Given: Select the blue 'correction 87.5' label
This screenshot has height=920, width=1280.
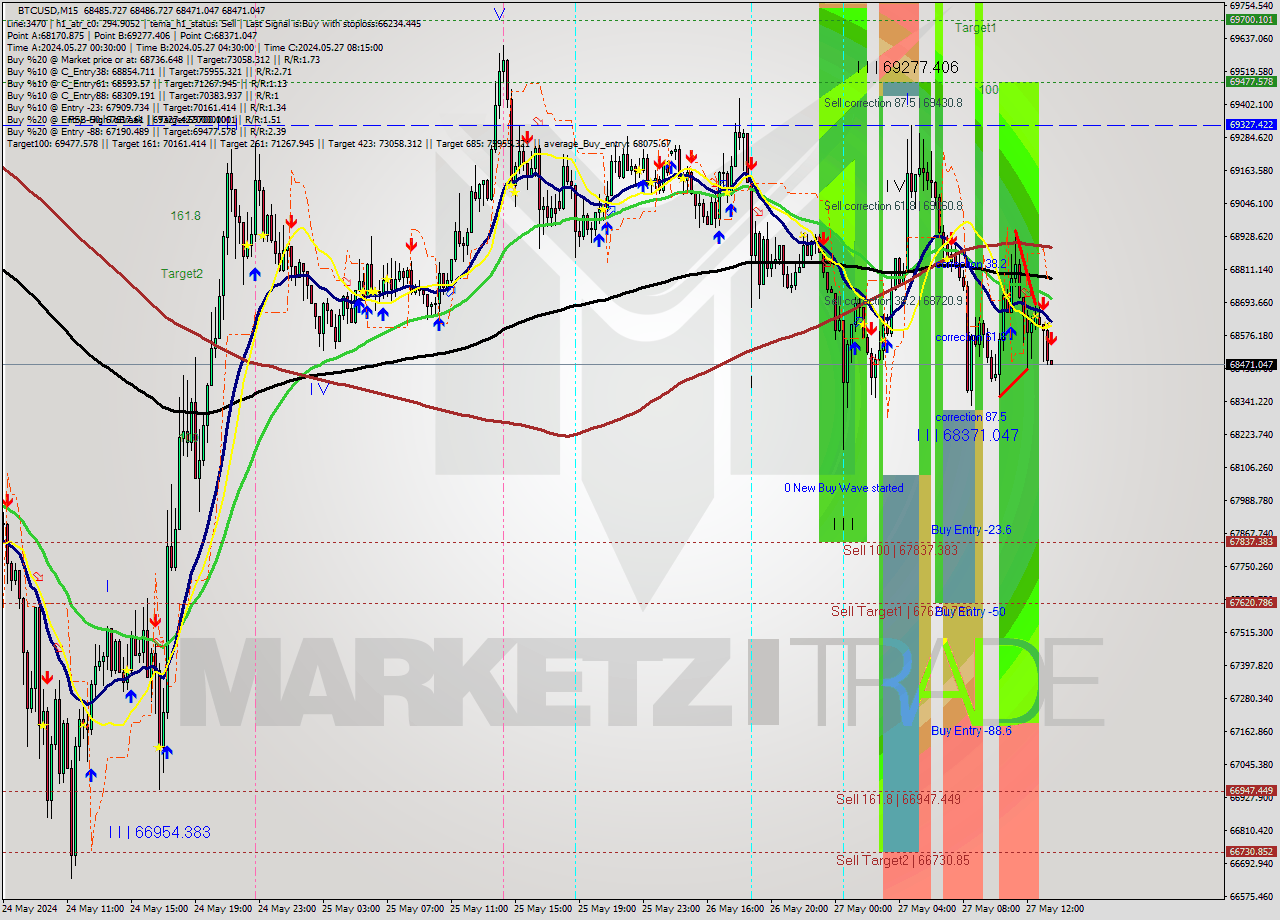Looking at the screenshot, I should click(970, 416).
